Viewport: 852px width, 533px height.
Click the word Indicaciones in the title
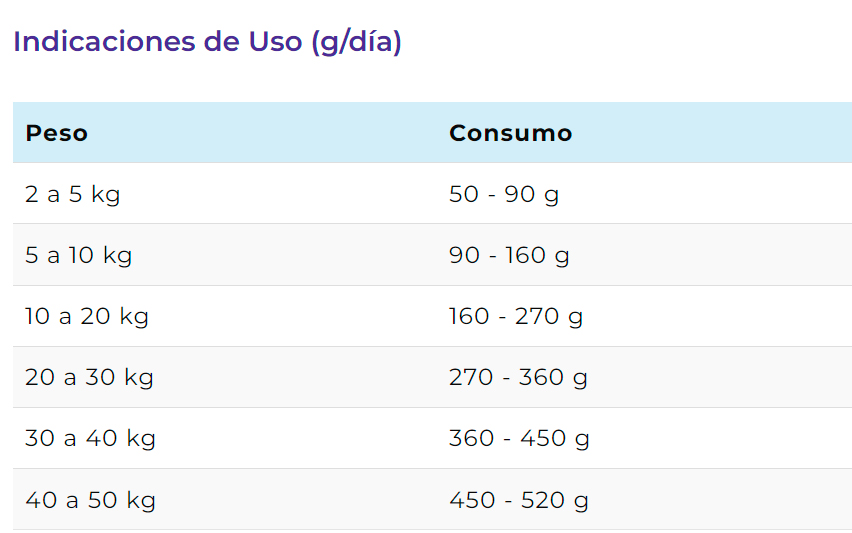point(104,42)
